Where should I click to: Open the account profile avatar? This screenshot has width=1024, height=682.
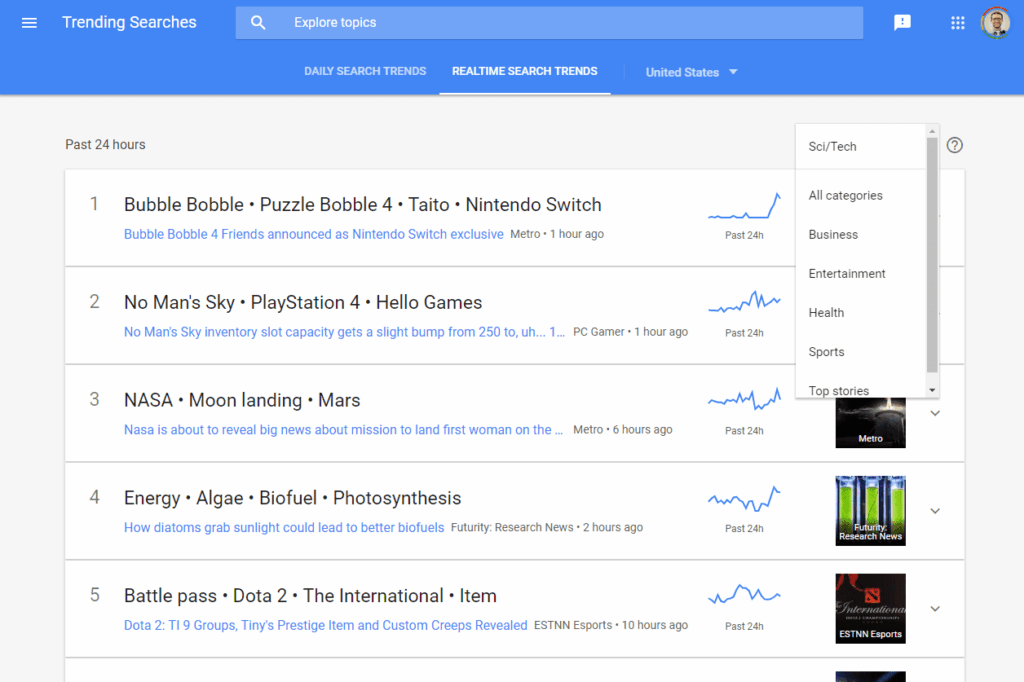pyautogui.click(x=995, y=23)
